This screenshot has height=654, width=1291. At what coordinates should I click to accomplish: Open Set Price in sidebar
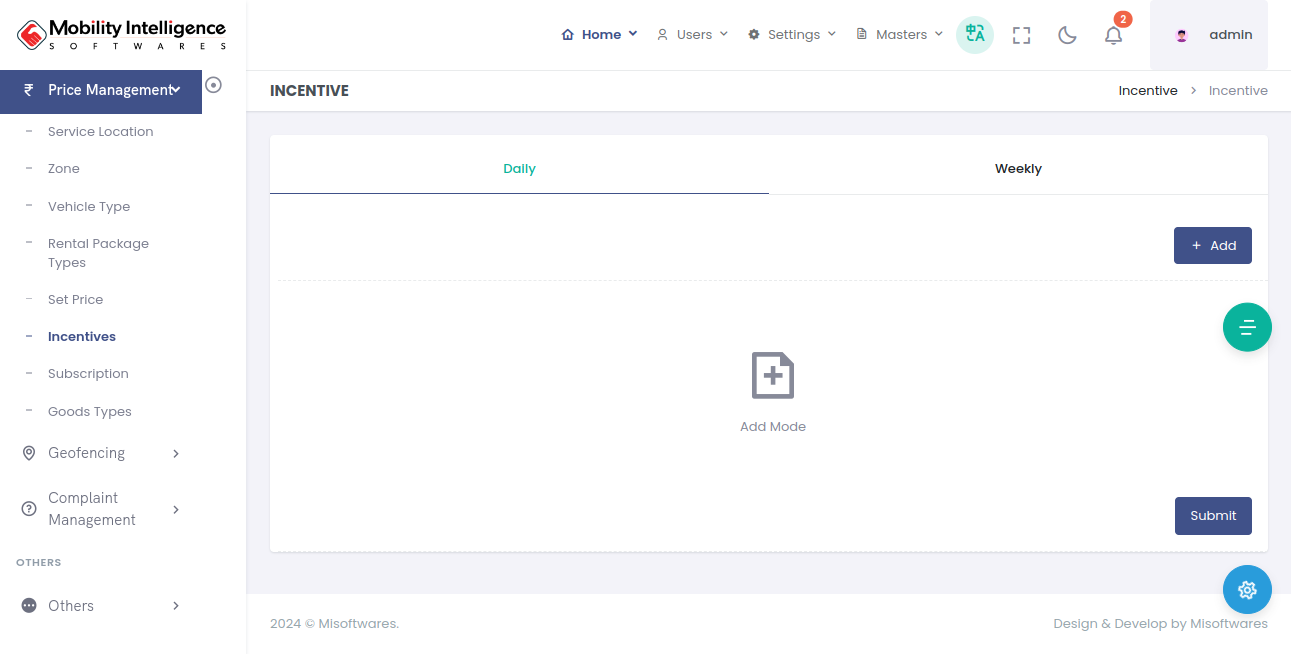click(x=76, y=300)
